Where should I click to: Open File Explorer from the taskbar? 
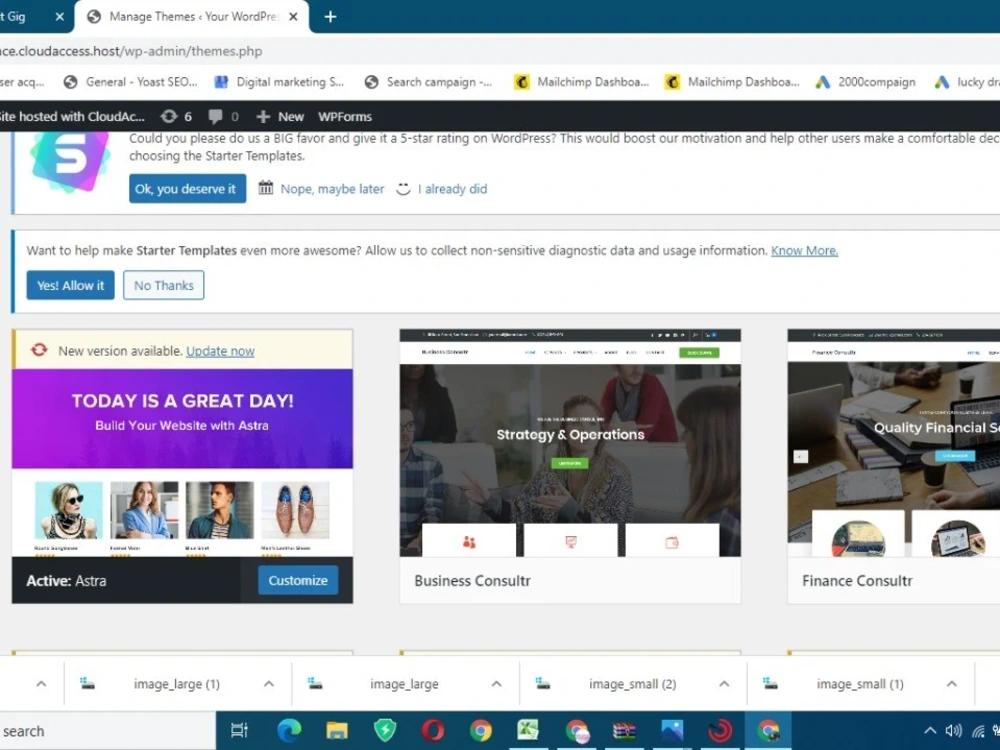tap(337, 730)
